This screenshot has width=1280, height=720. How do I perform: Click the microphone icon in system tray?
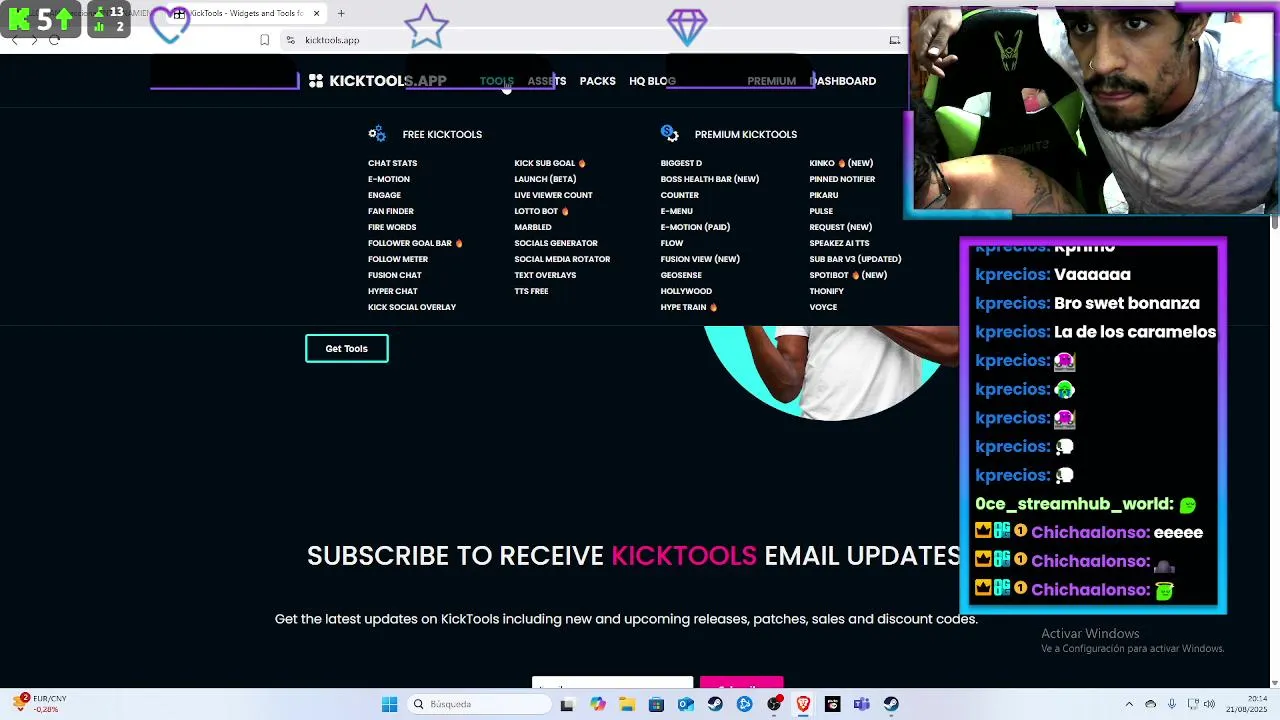(x=1171, y=704)
